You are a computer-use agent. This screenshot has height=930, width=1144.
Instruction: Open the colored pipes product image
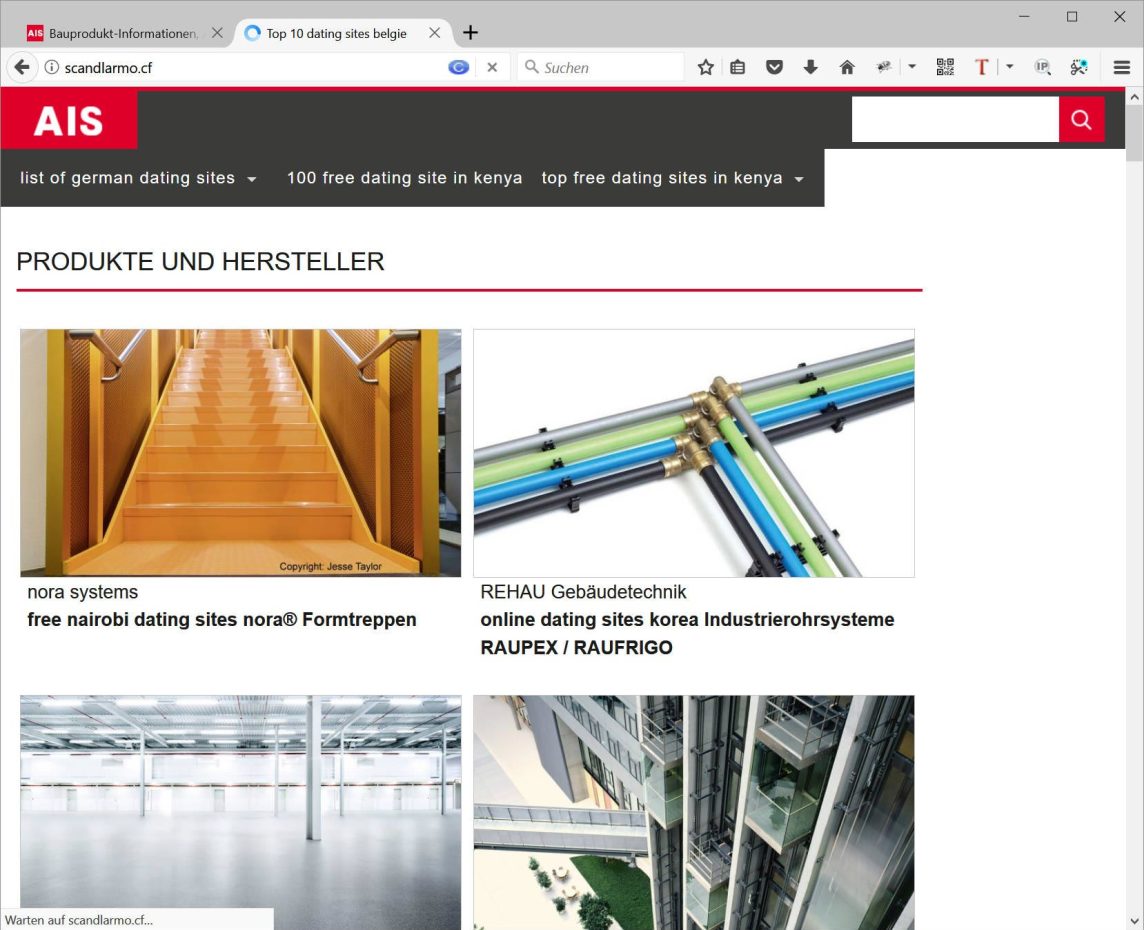694,453
